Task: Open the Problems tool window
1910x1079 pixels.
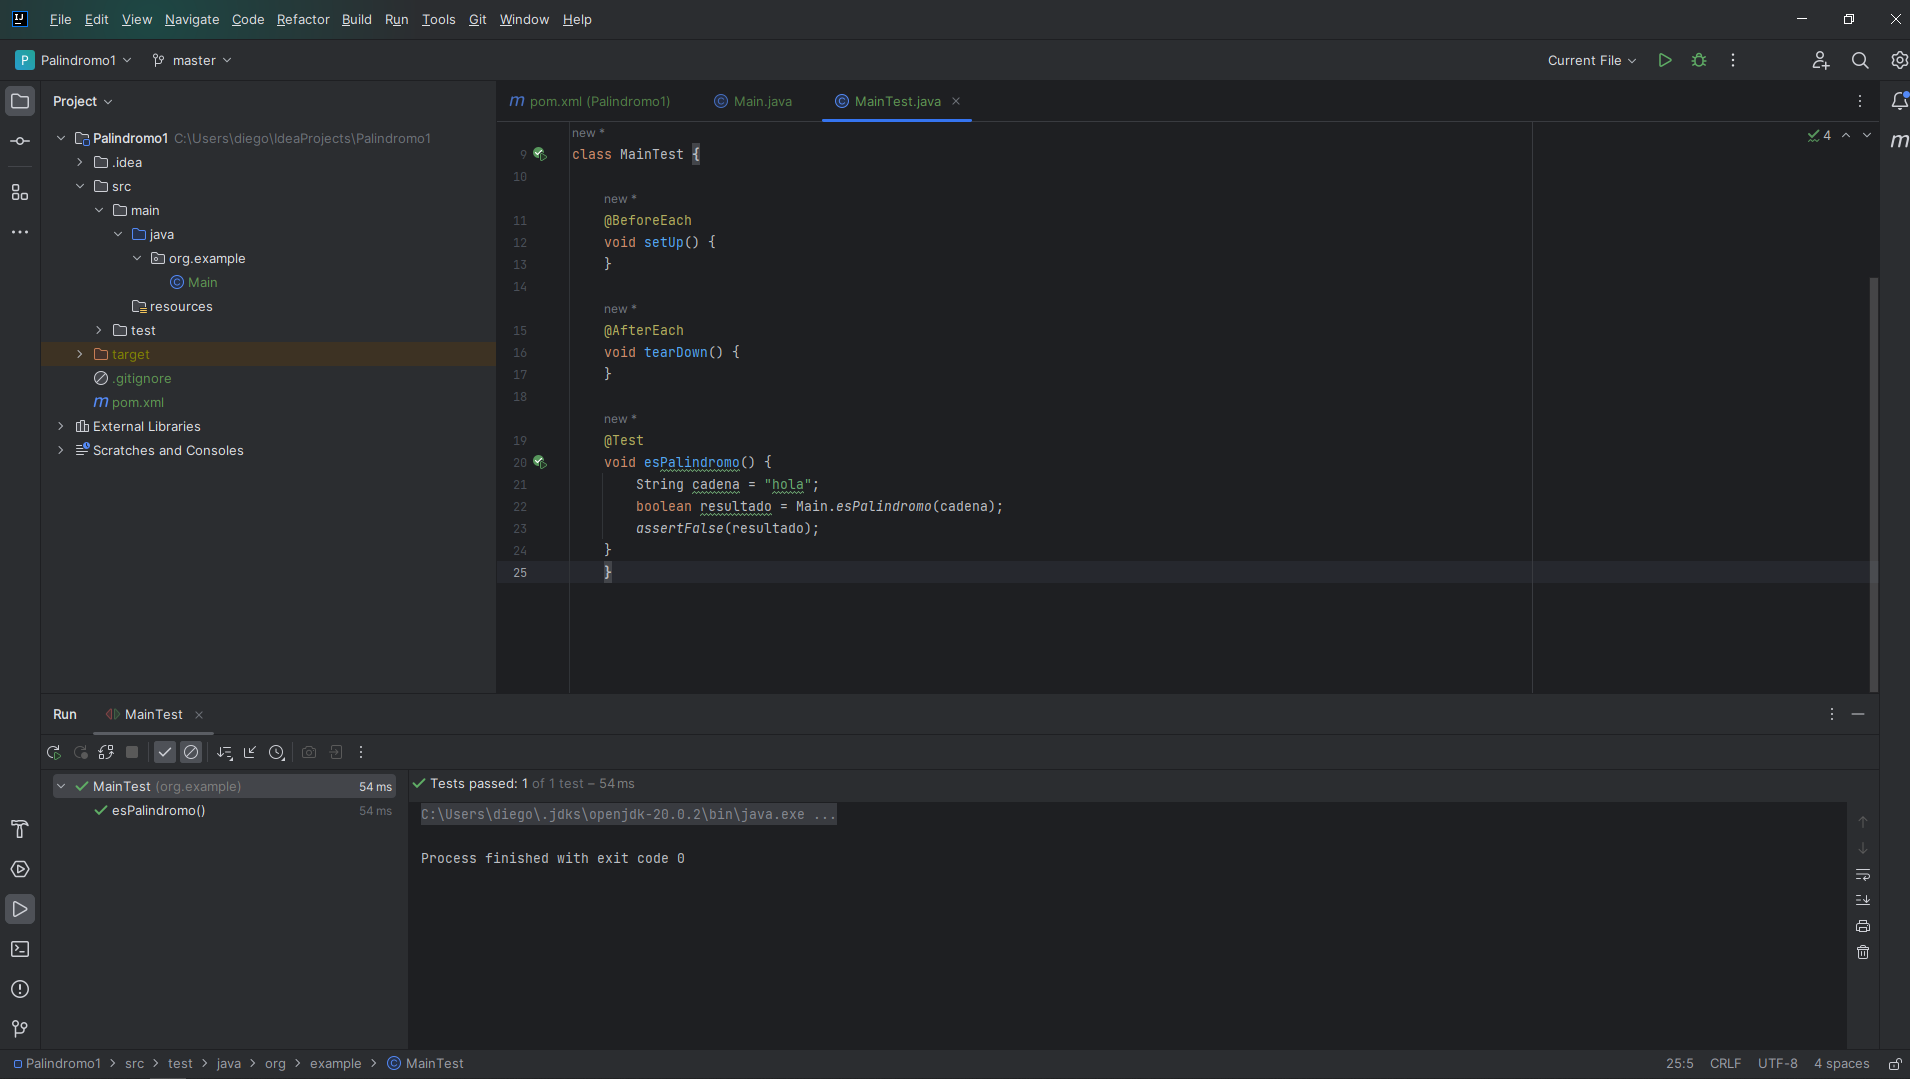Action: (20, 989)
